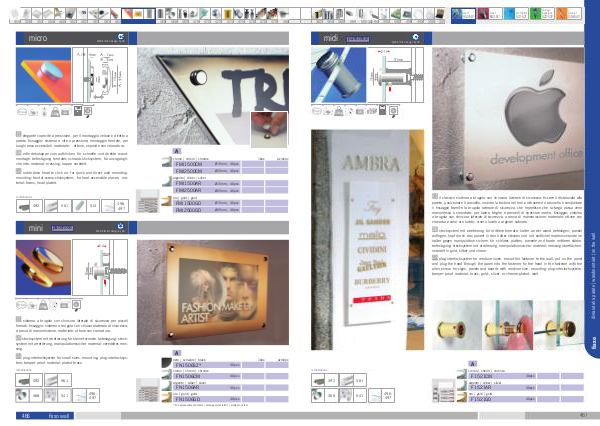Click the 'mini' section header title
The width and height of the screenshot is (600, 426).
(x=36, y=228)
